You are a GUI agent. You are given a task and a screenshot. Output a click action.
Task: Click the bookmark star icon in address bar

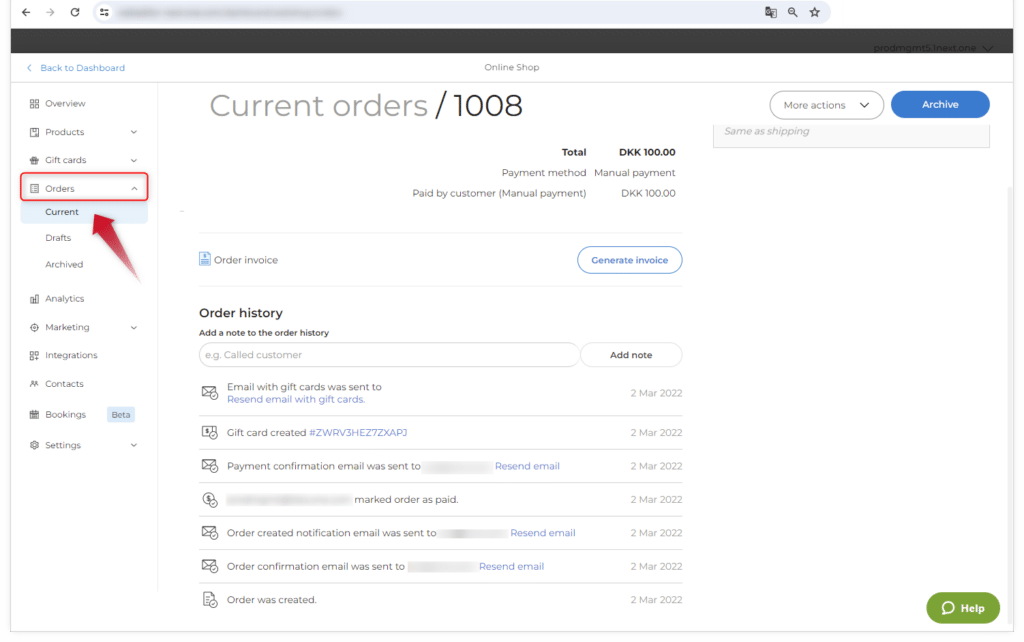click(x=814, y=12)
